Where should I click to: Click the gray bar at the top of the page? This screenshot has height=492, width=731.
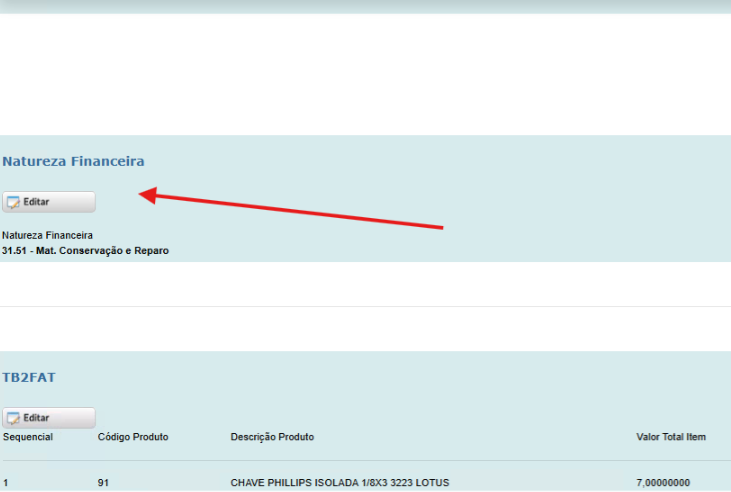pyautogui.click(x=365, y=6)
